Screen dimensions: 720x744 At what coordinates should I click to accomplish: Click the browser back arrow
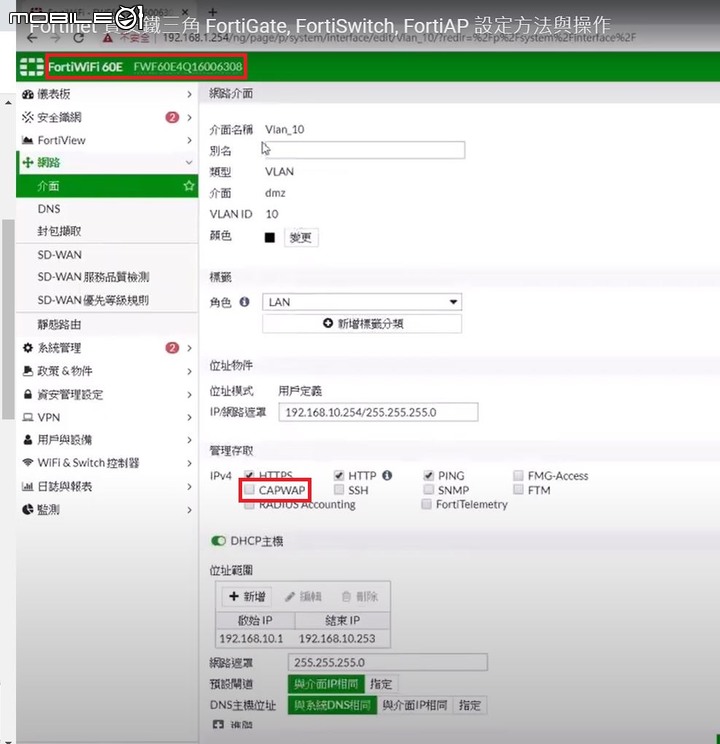[x=32, y=38]
